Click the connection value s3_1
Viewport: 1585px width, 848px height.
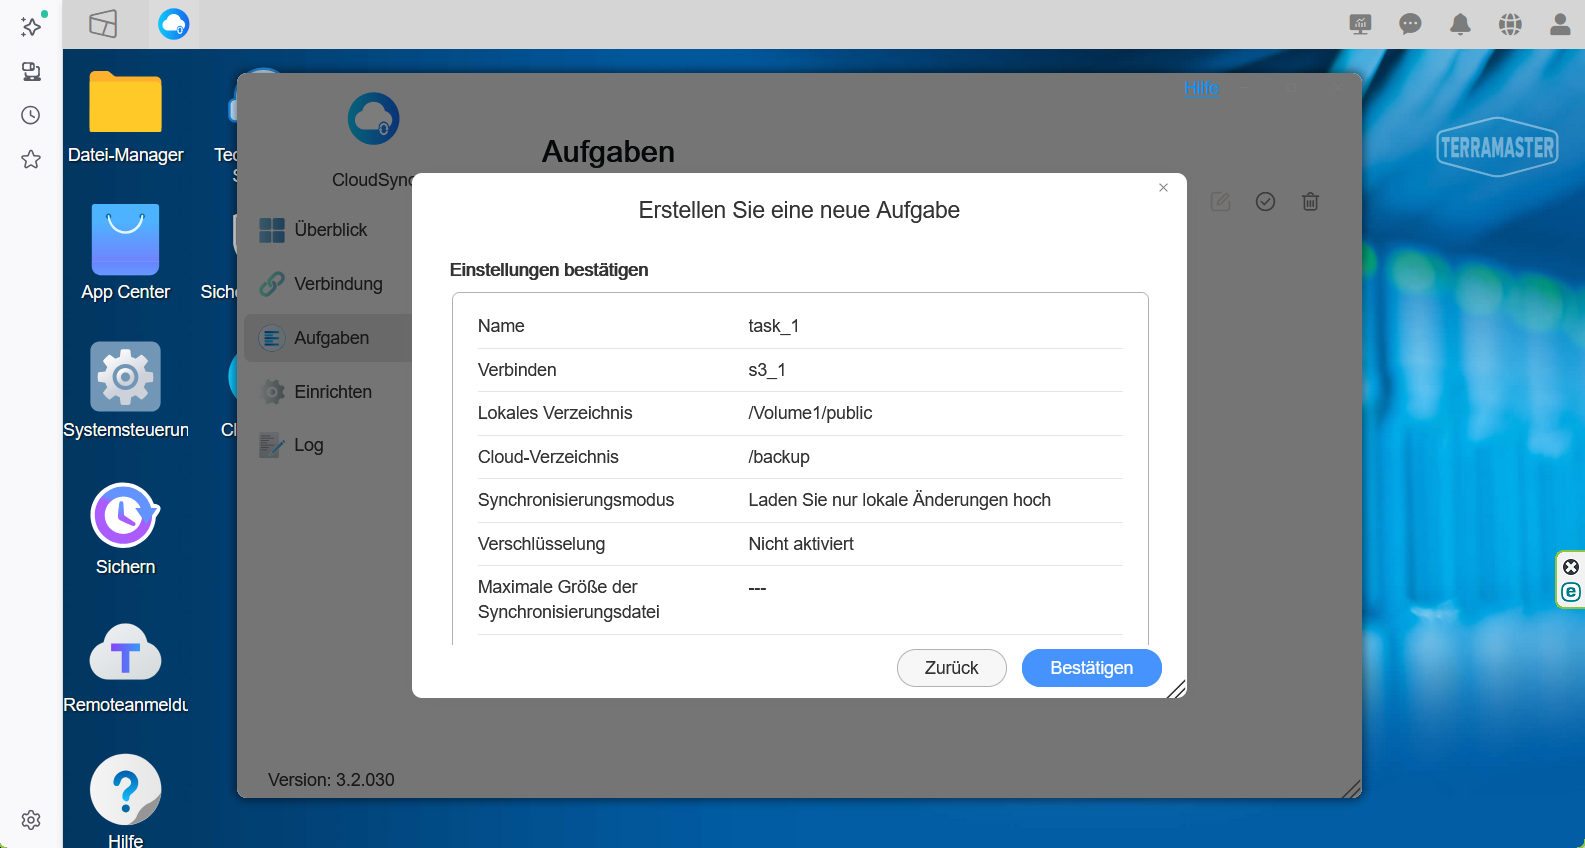(767, 370)
